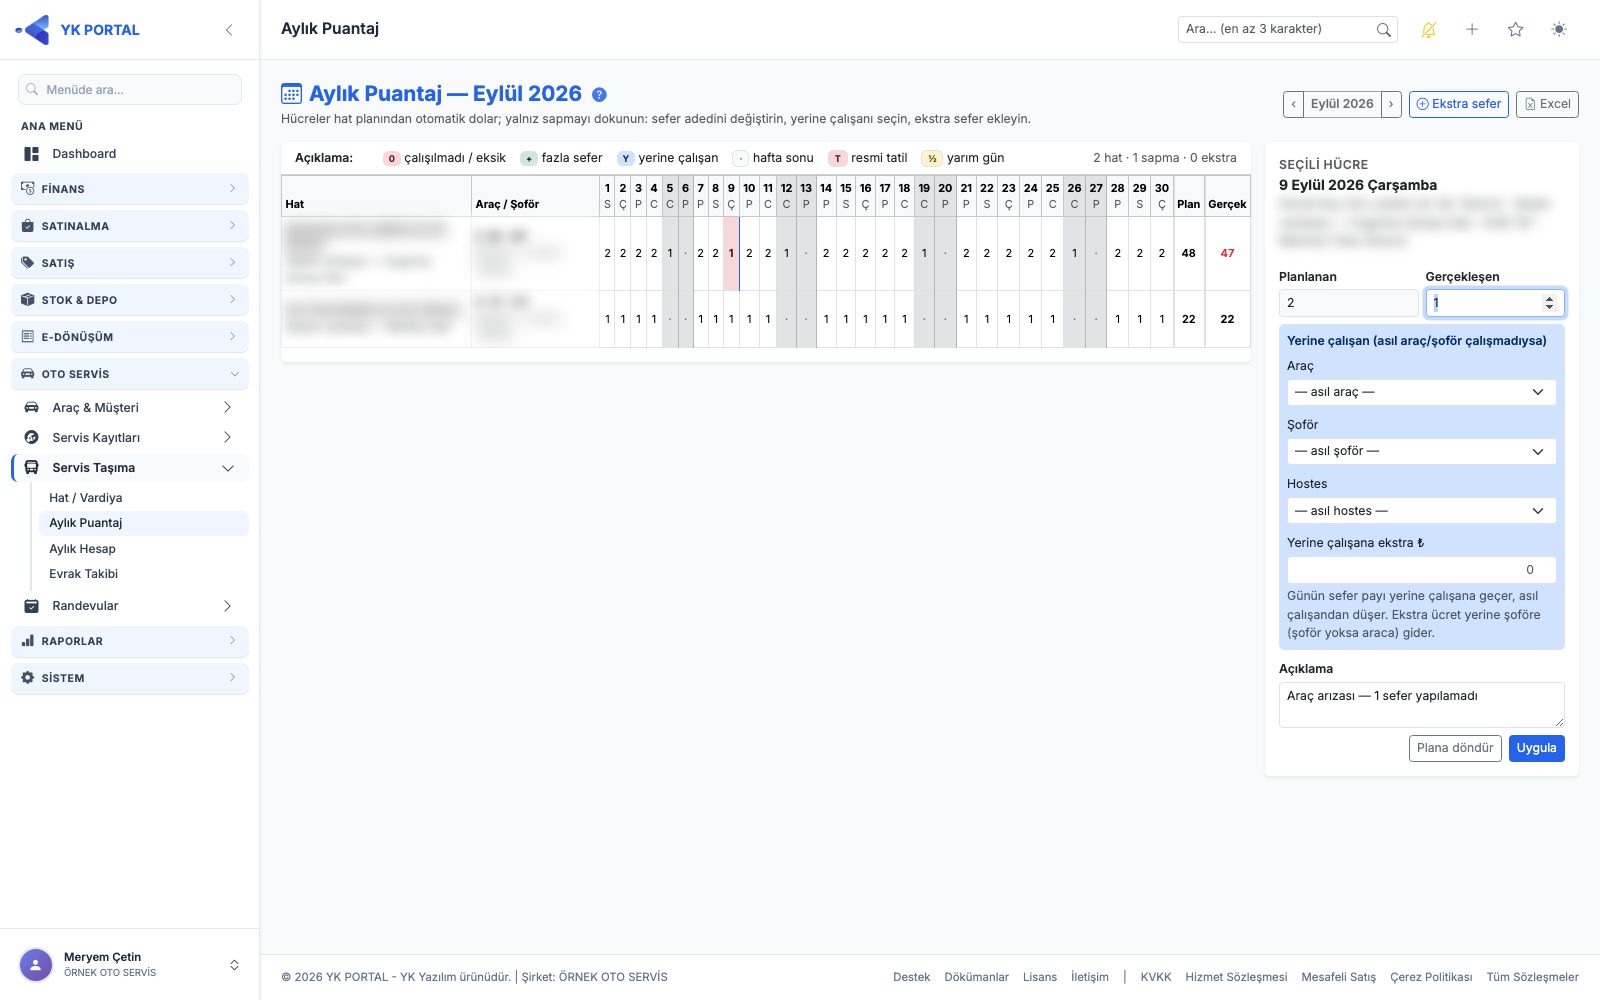Open the Araç dropdown (asıl araç)
Screen dimensions: 1600x1000
click(x=1421, y=392)
